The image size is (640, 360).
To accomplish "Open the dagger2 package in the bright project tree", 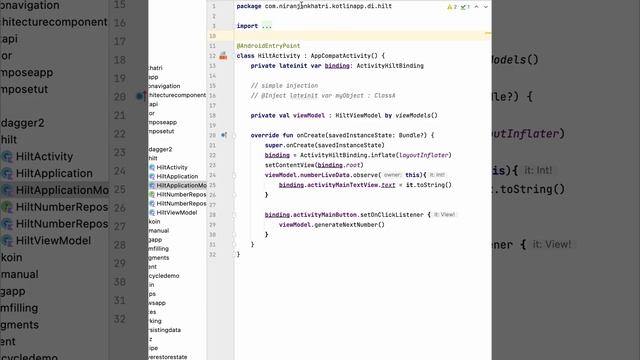I will click(160, 149).
